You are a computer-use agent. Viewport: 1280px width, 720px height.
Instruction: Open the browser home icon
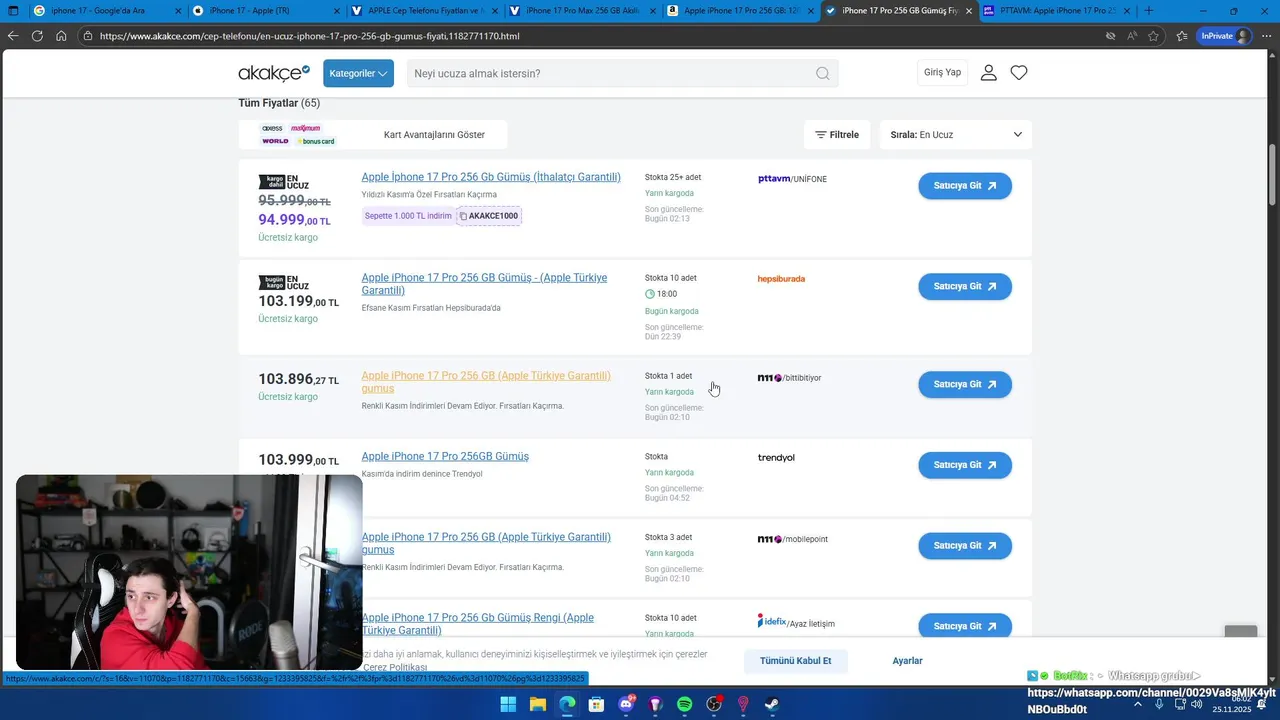pos(61,36)
